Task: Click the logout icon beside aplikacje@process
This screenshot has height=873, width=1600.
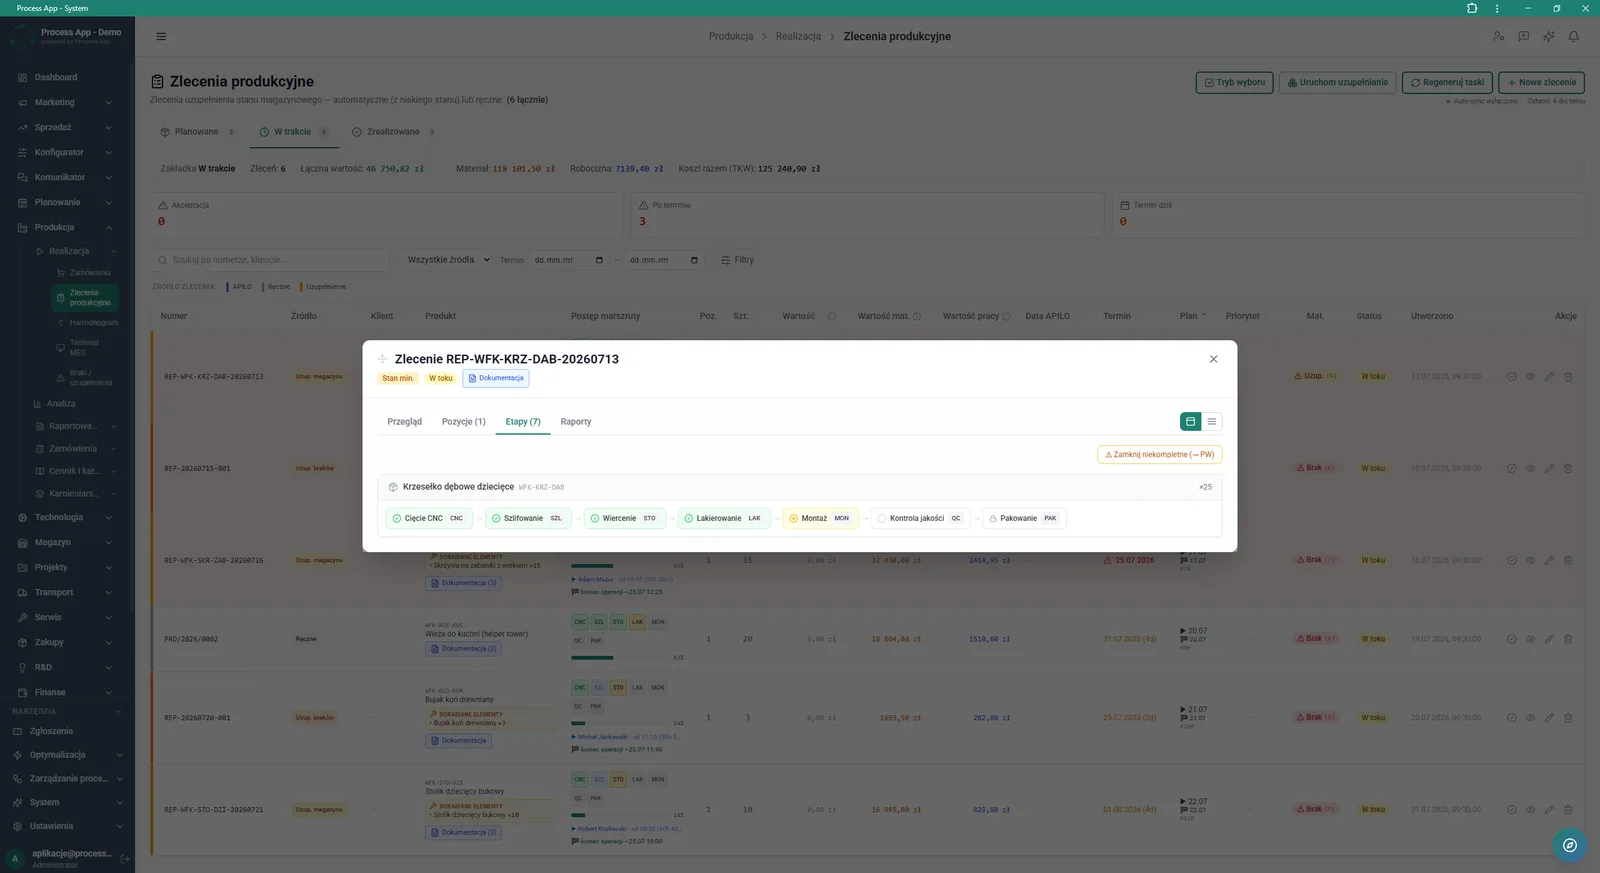Action: pos(125,859)
